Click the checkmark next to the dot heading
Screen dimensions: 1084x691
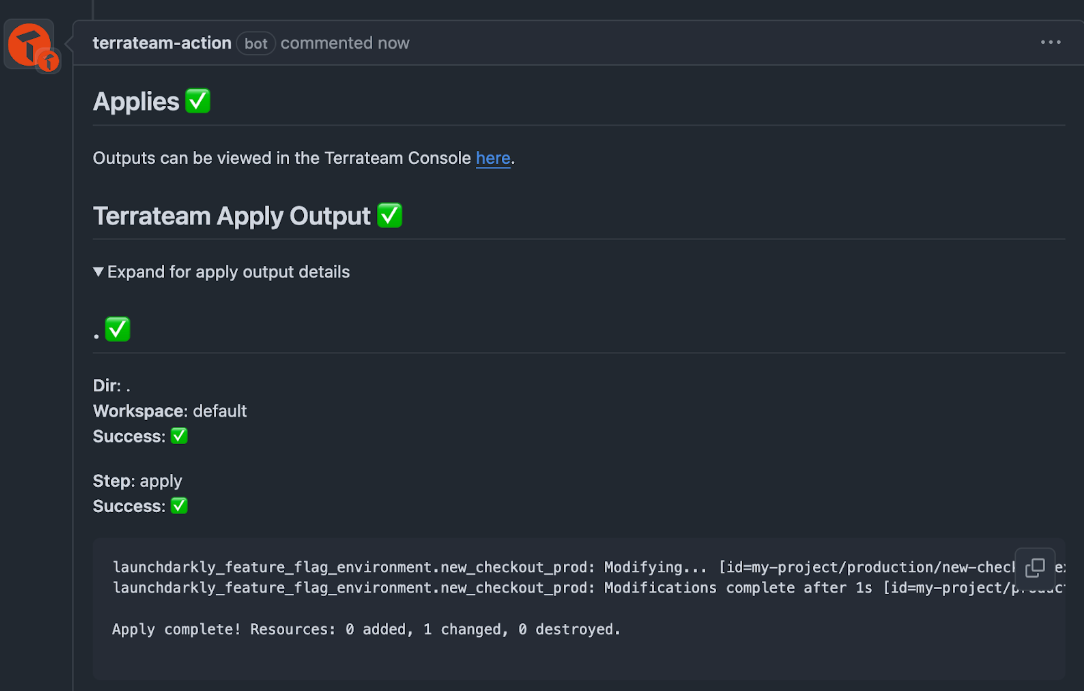click(118, 329)
